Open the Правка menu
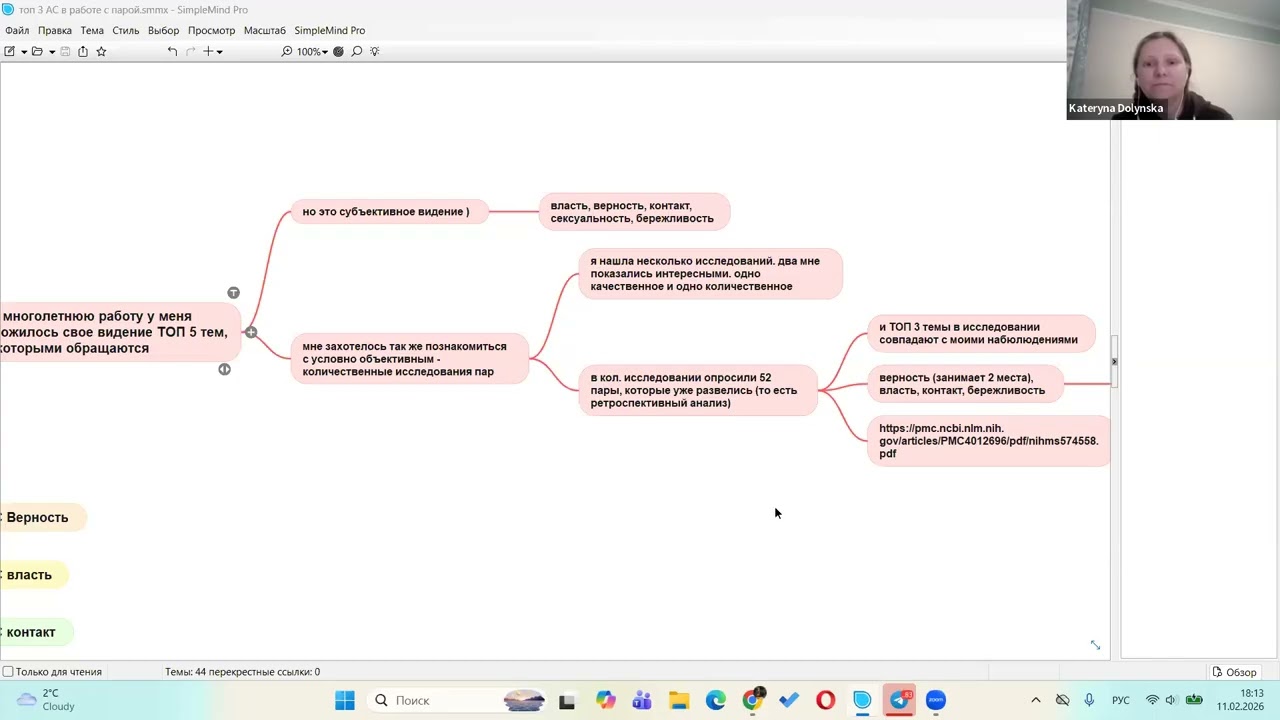The width and height of the screenshot is (1280, 720). tap(55, 30)
